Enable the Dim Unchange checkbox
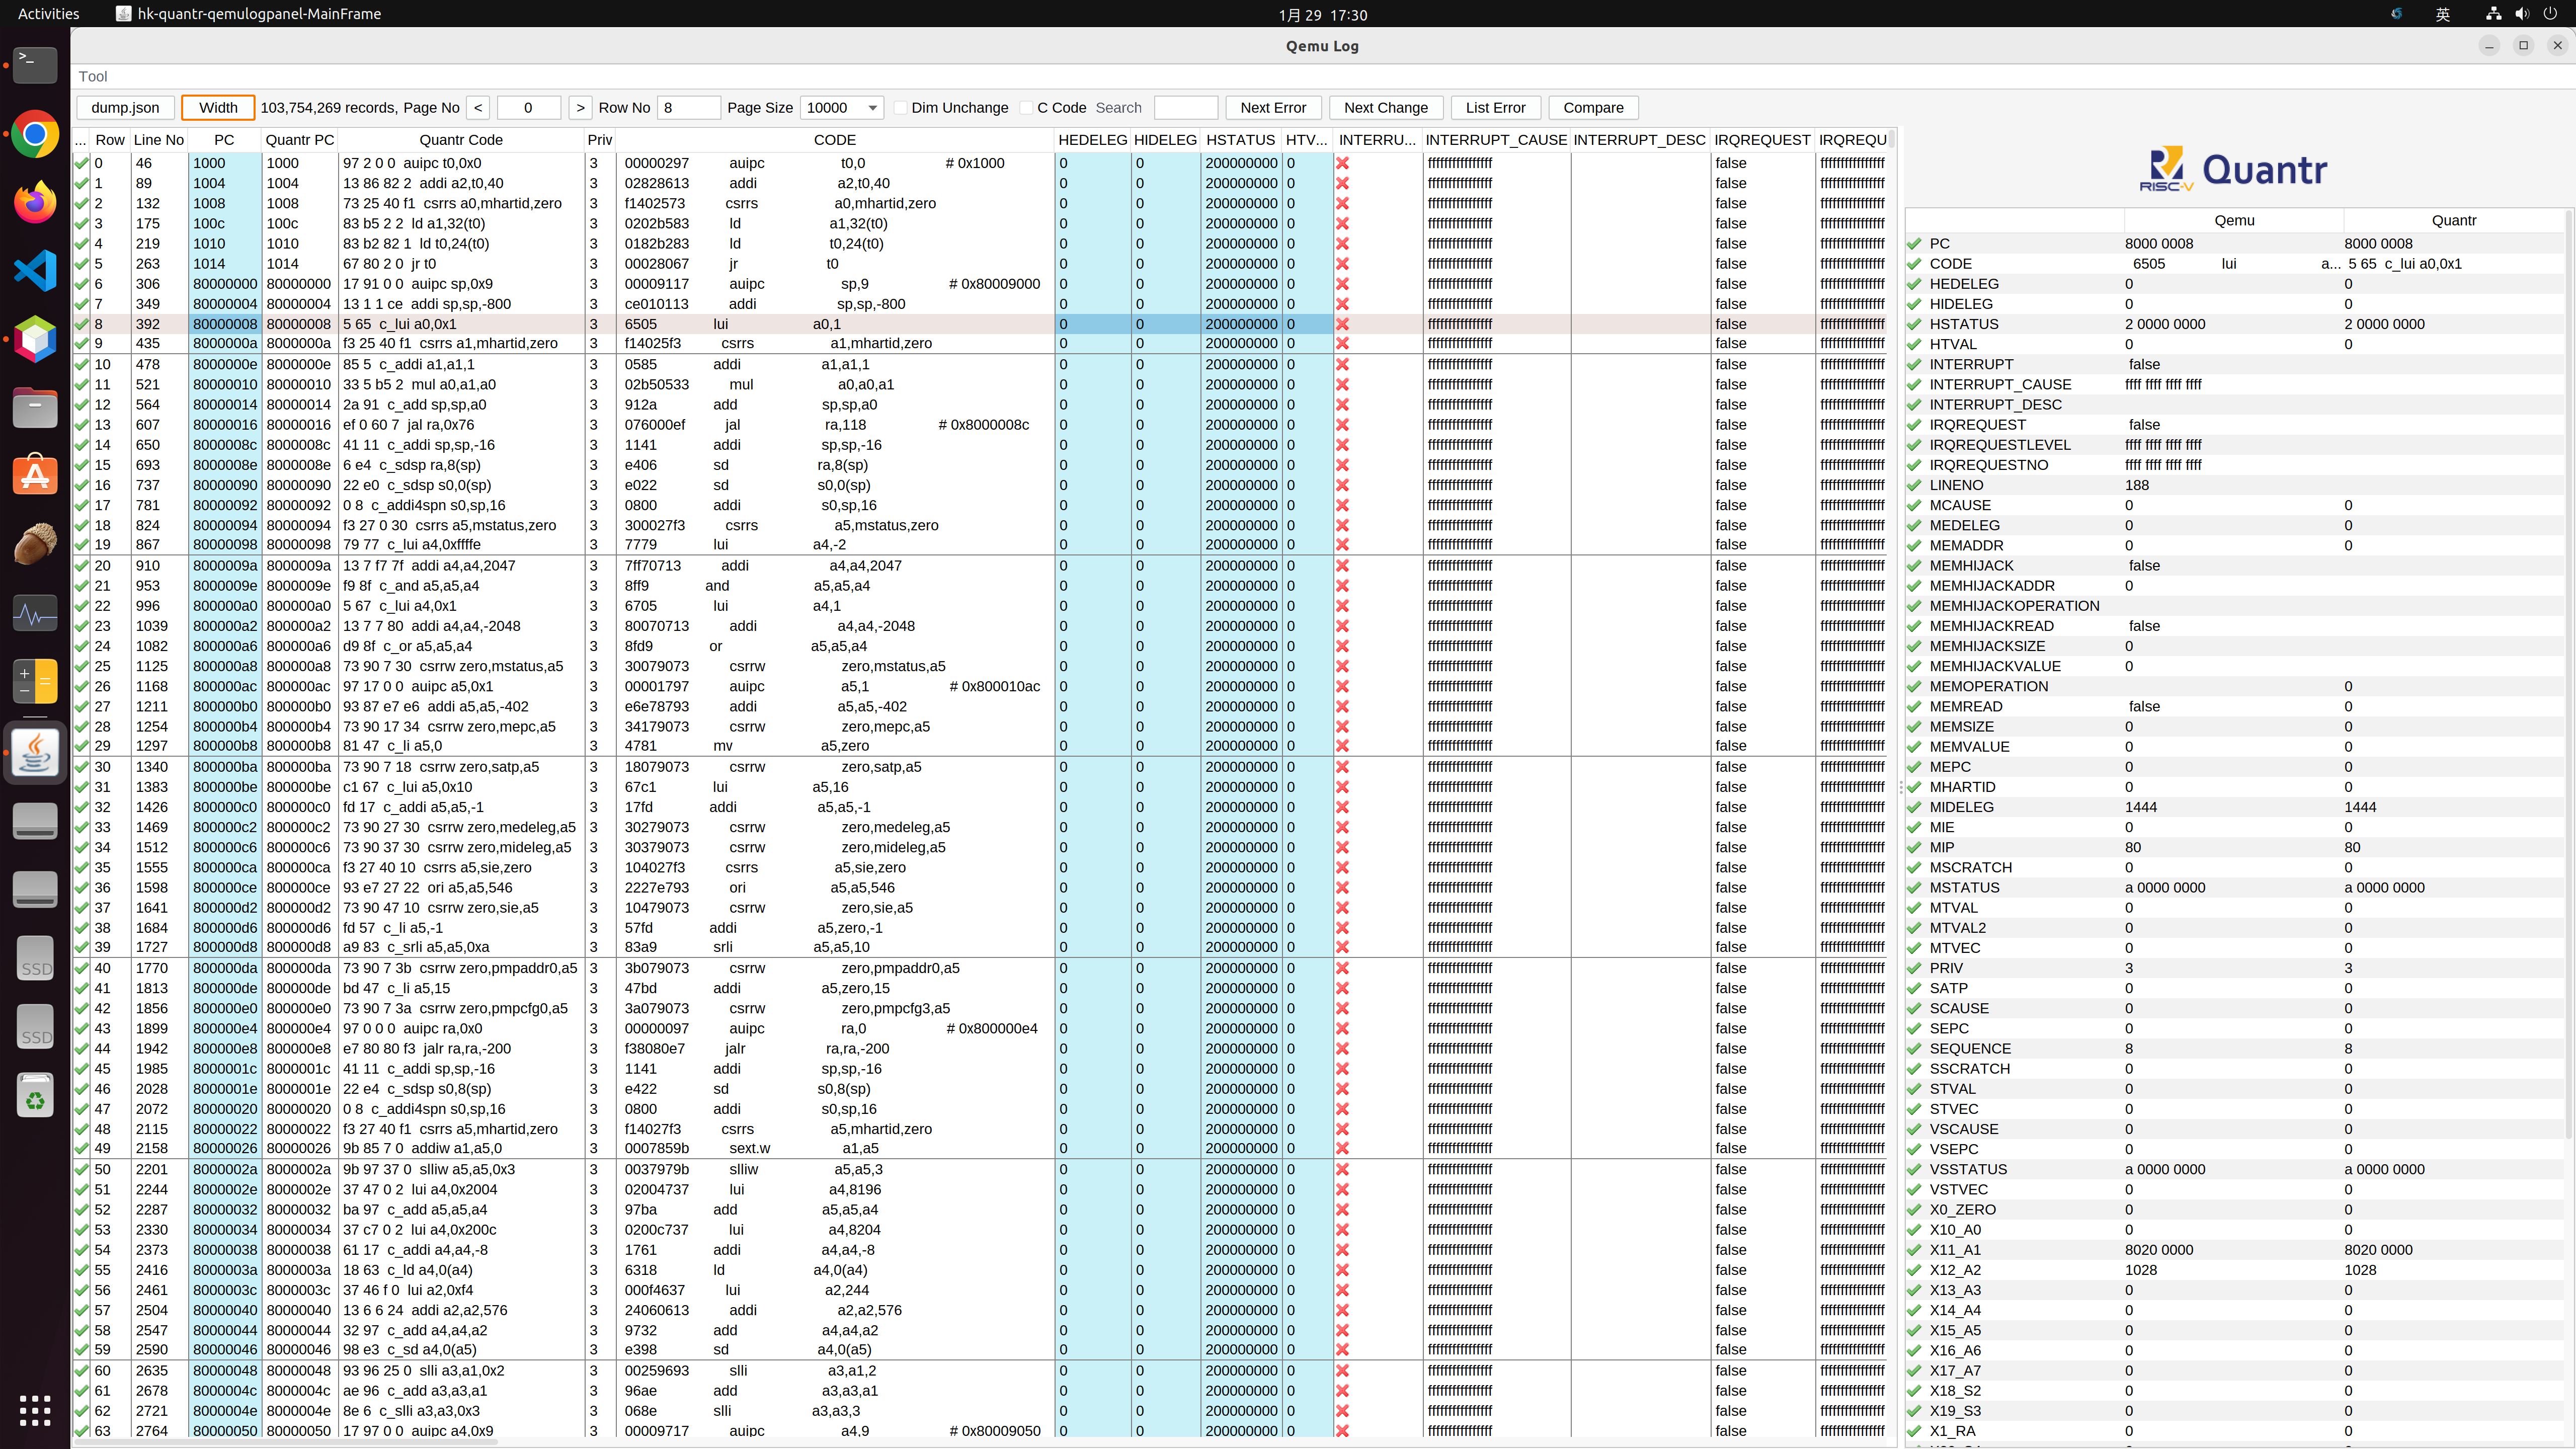The width and height of the screenshot is (2576, 1449). coord(901,108)
